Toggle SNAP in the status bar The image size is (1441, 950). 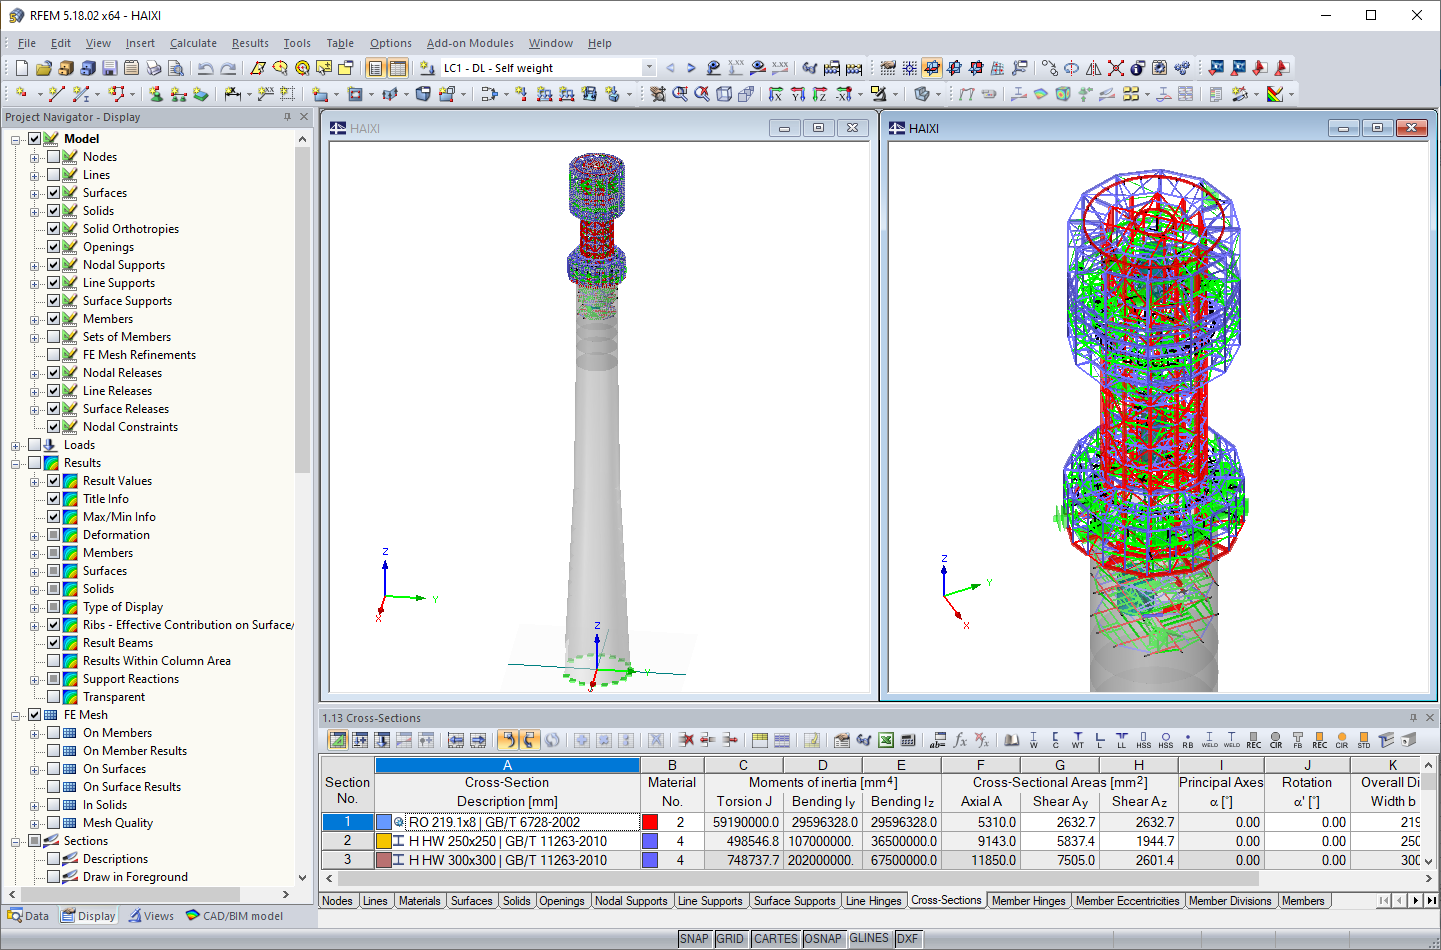tap(694, 938)
